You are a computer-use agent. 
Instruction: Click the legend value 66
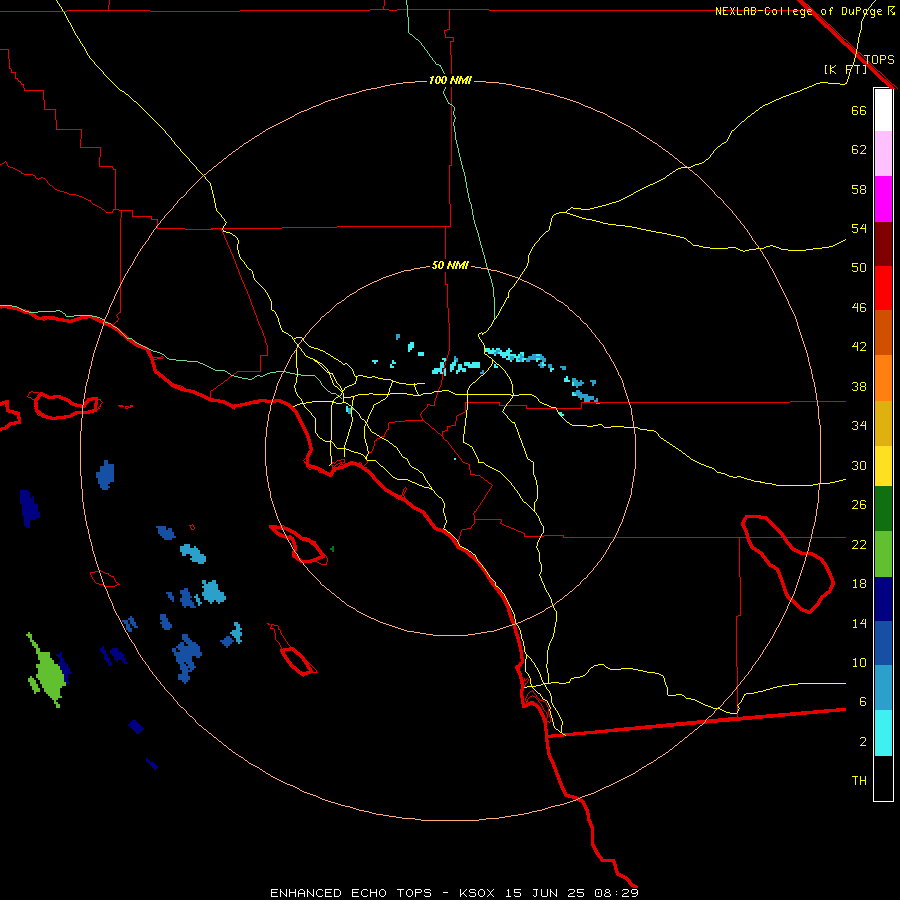pyautogui.click(x=859, y=110)
